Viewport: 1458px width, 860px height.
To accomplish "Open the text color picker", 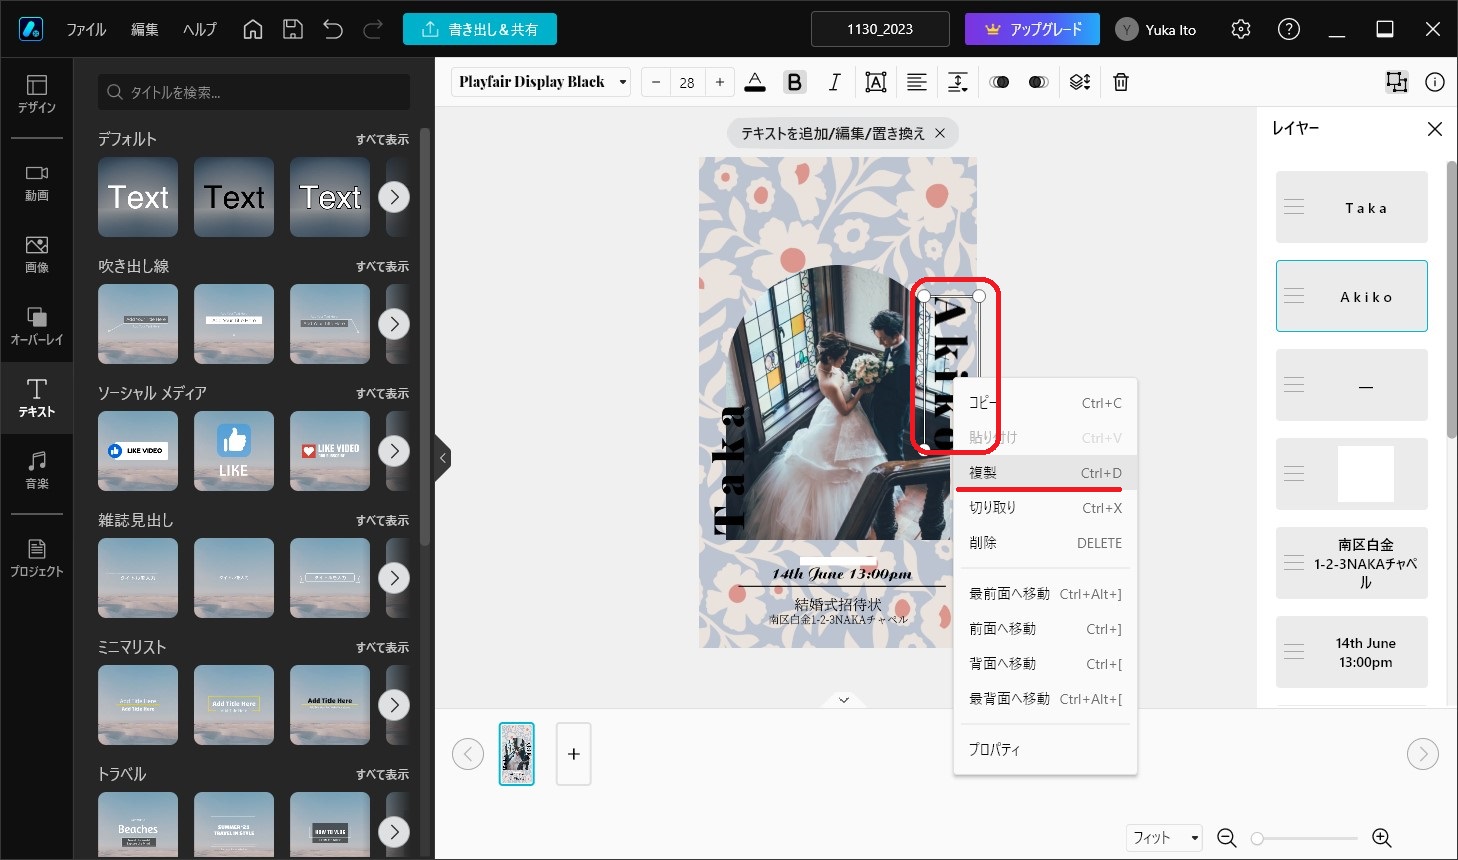I will (755, 82).
